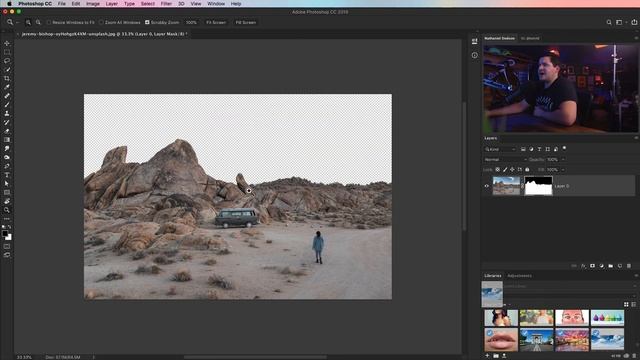The width and height of the screenshot is (640, 360).
Task: Change screen mode from toolbar bottom
Action: (7, 255)
